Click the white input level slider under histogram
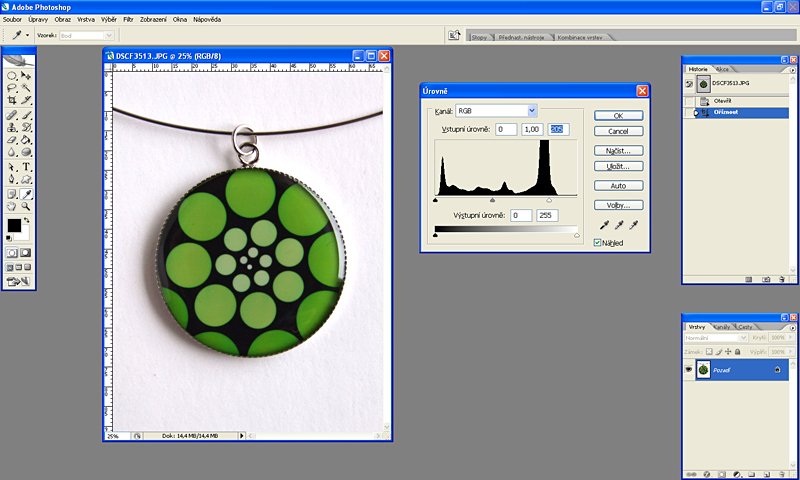Image resolution: width=800 pixels, height=480 pixels. (x=549, y=201)
